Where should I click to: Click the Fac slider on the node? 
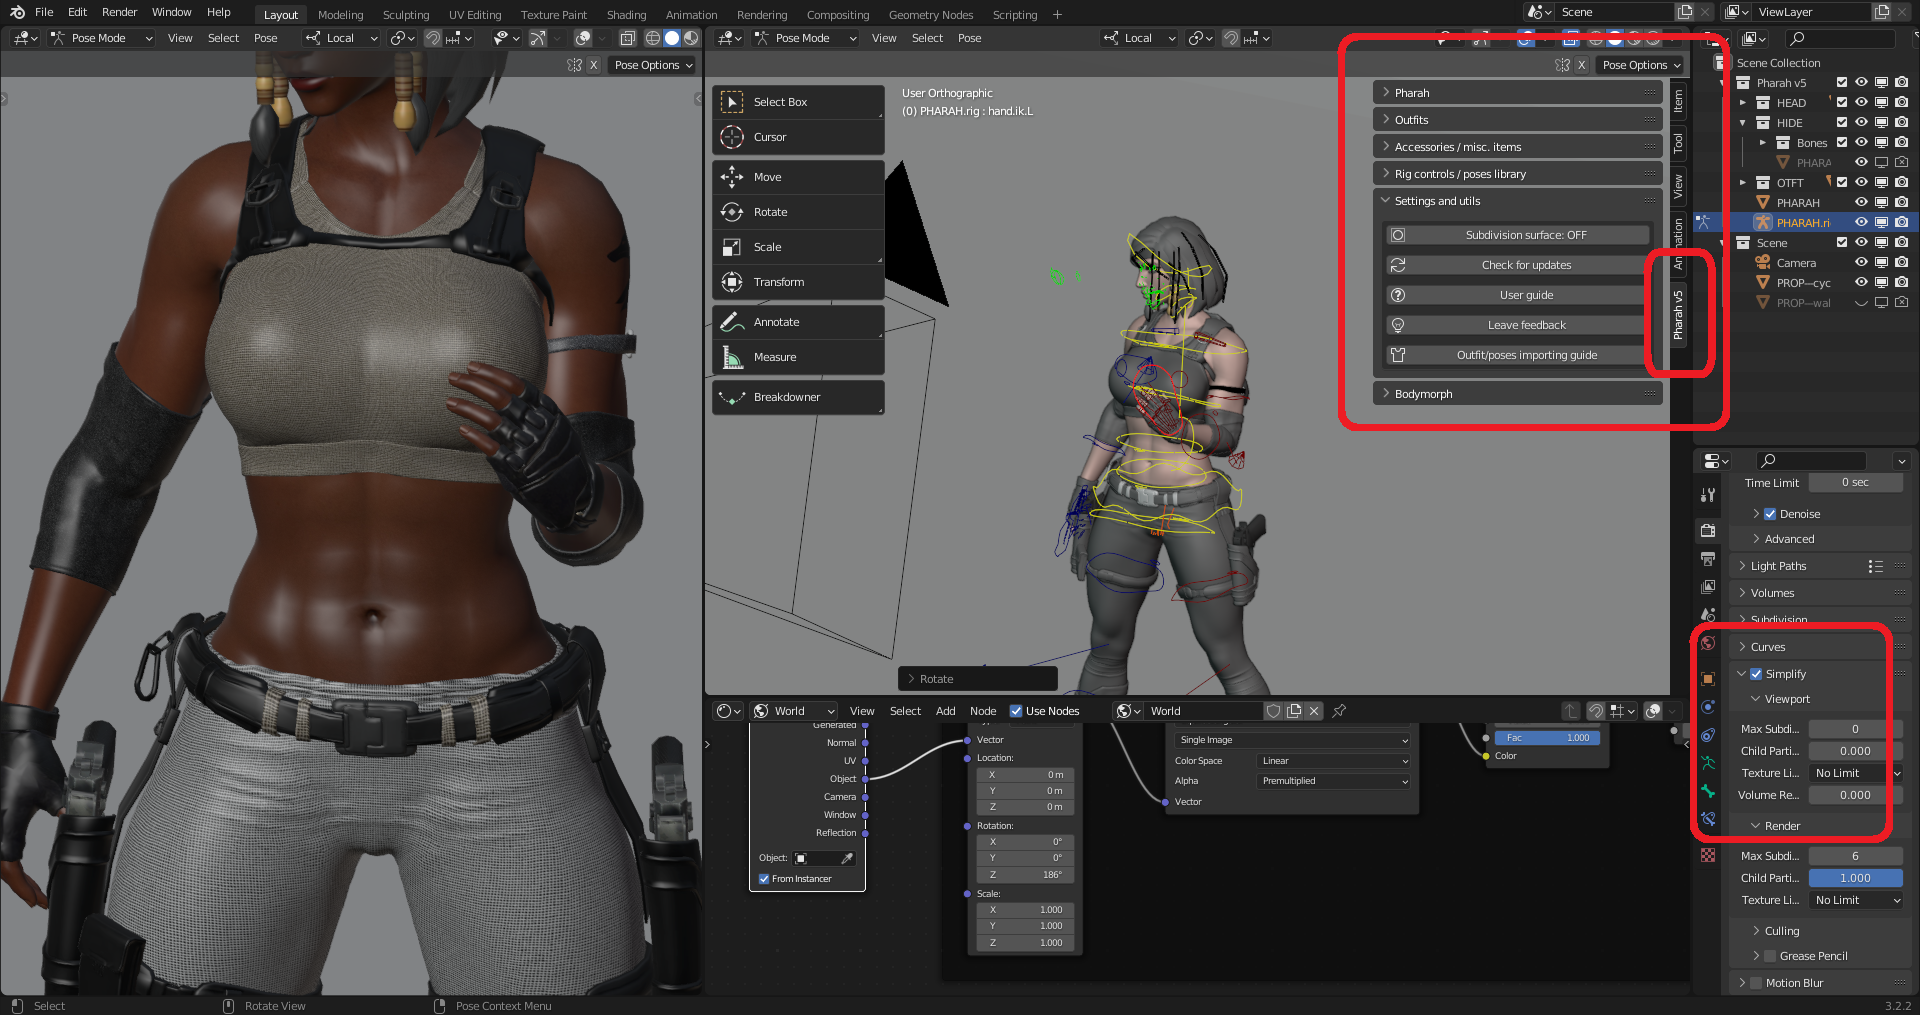(1548, 738)
